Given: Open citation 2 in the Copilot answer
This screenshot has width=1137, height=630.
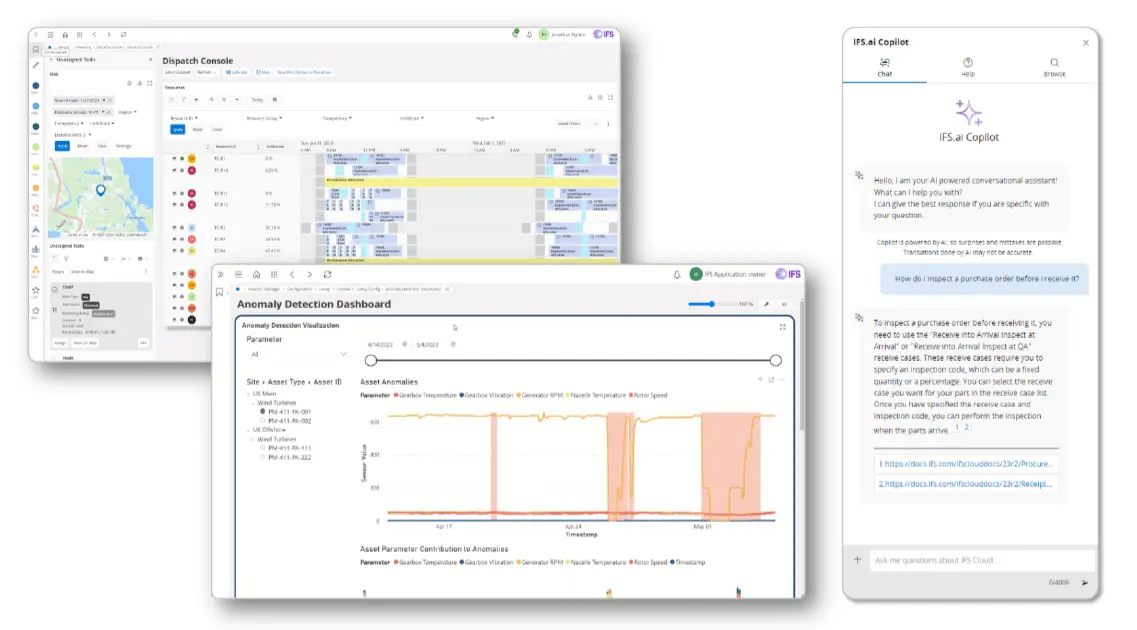Looking at the screenshot, I should point(967,428).
